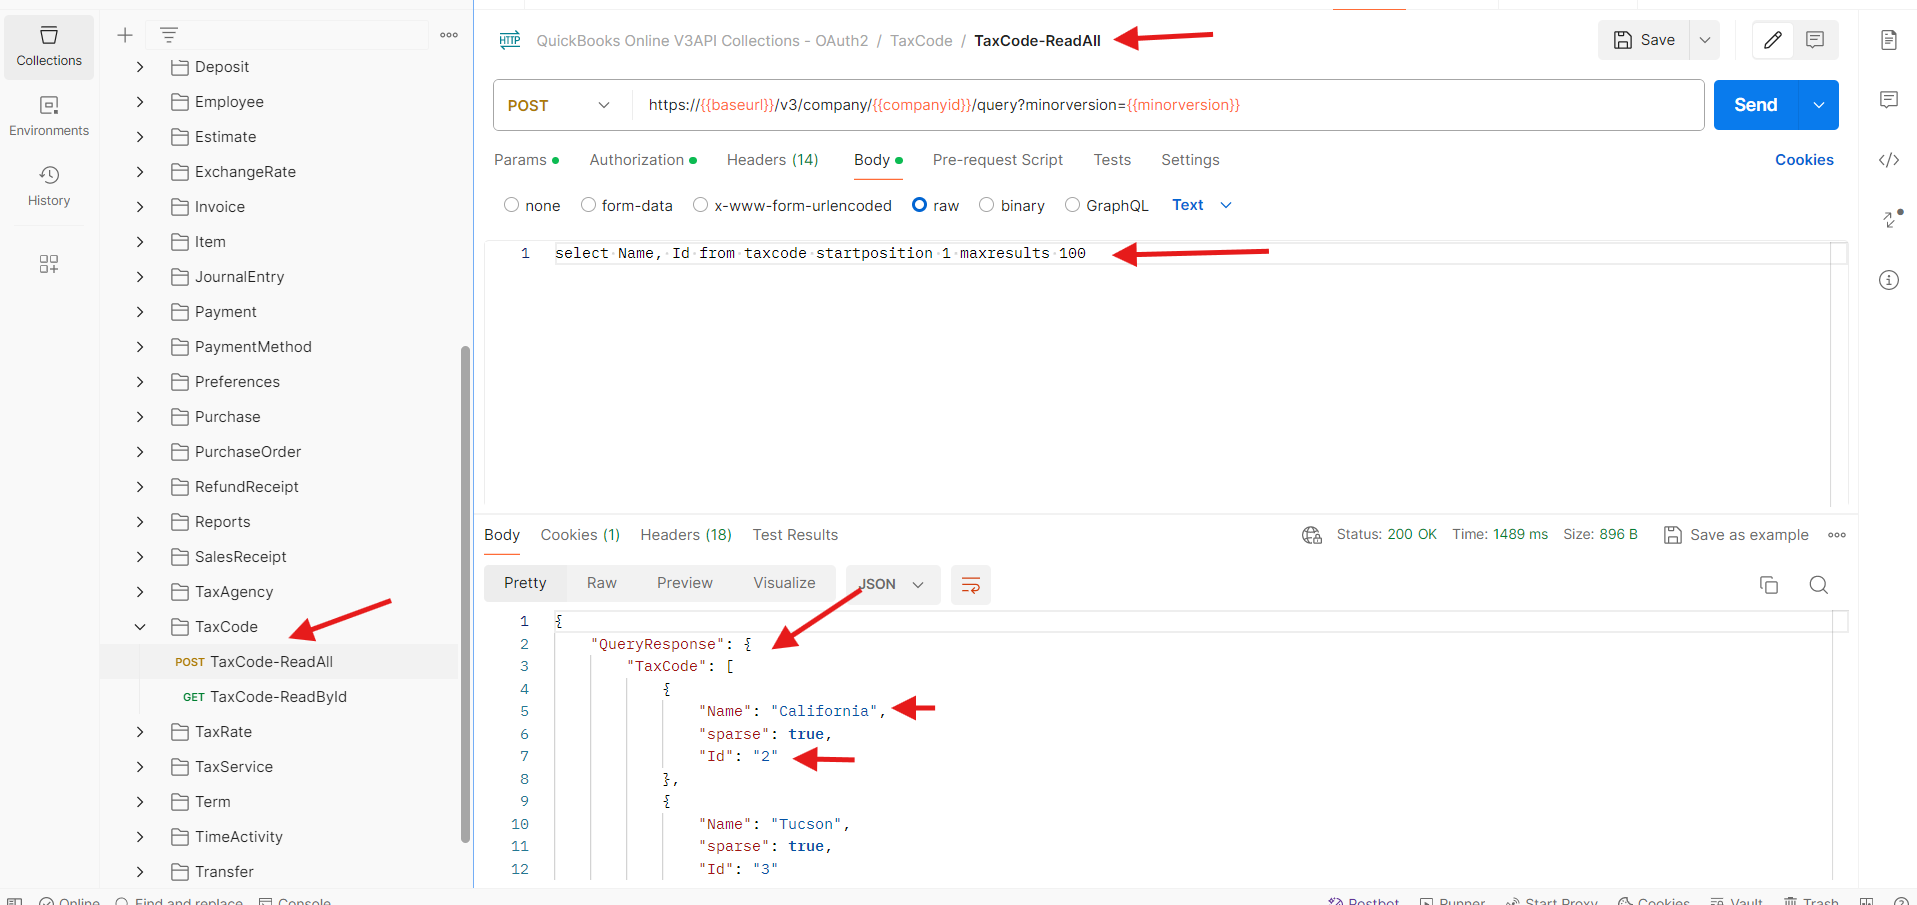Screen dimensions: 1917x905
Task: Click the word wrap icon in the response toolbar
Action: pos(970,585)
